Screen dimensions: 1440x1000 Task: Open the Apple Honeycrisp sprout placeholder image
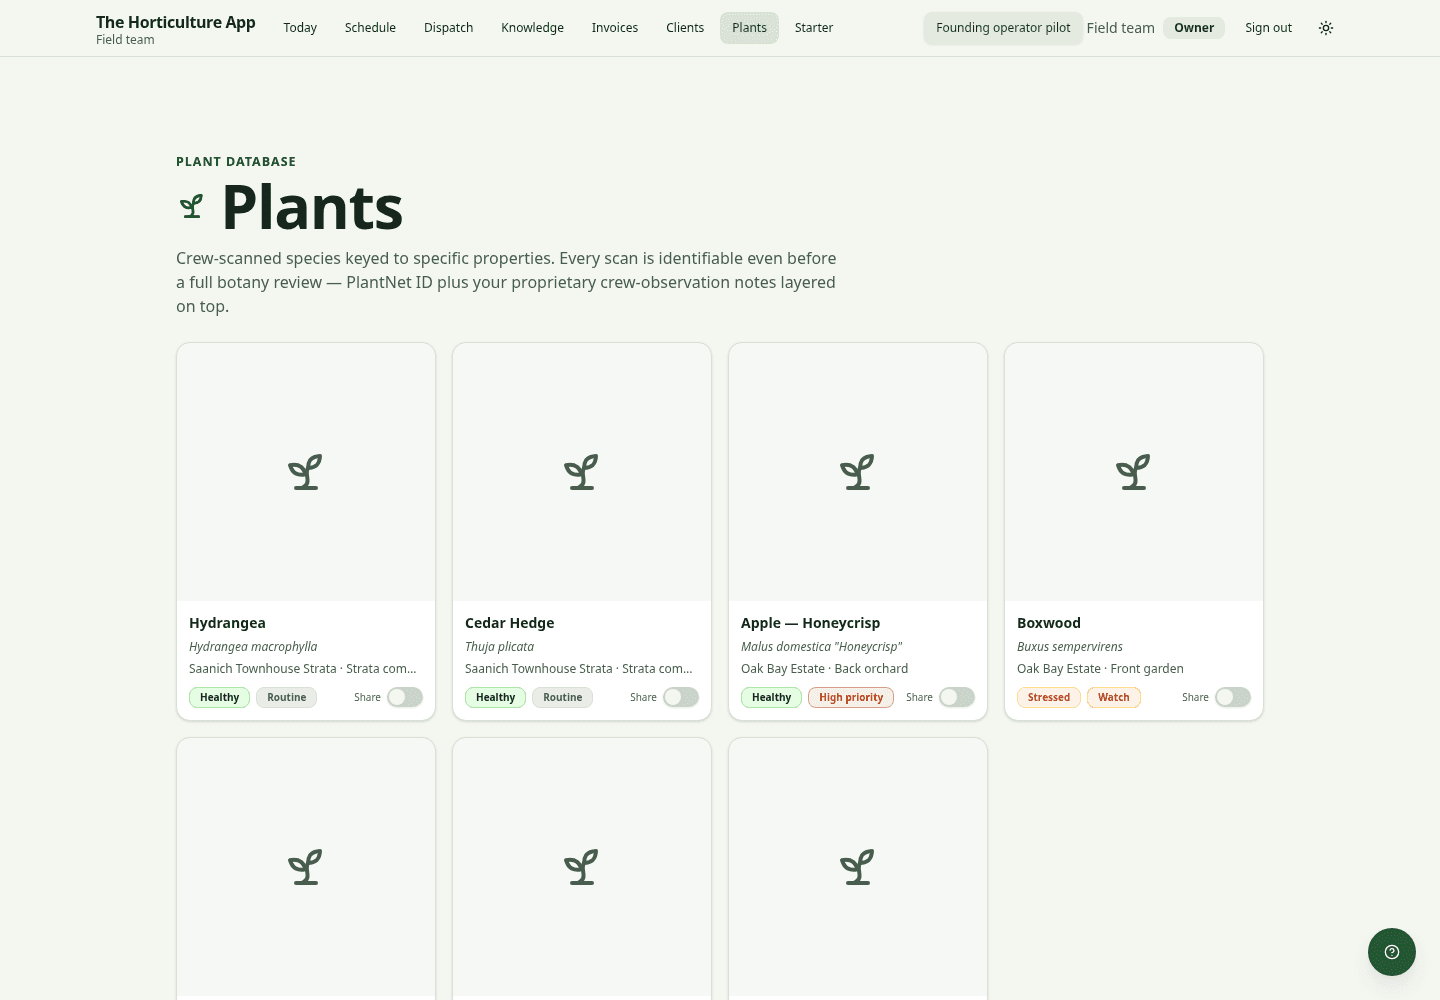(x=858, y=472)
